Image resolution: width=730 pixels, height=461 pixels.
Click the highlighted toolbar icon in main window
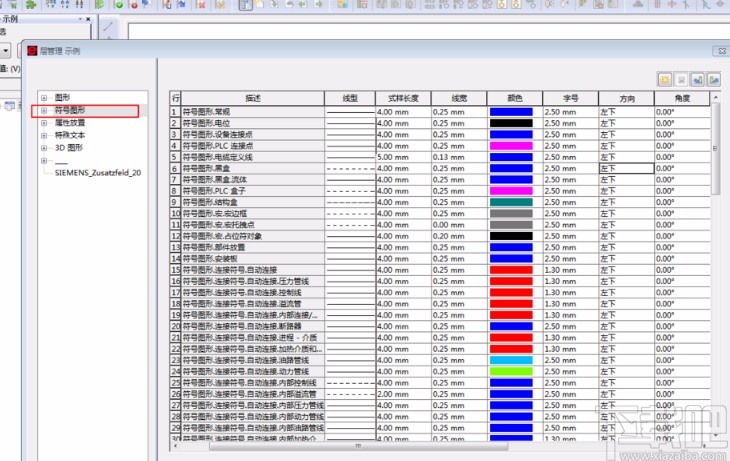tap(246, 5)
